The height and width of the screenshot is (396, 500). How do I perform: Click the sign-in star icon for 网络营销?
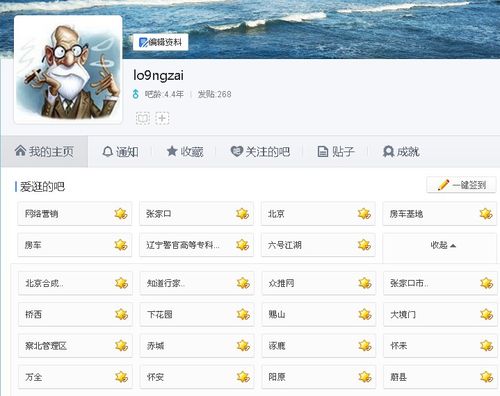click(121, 213)
